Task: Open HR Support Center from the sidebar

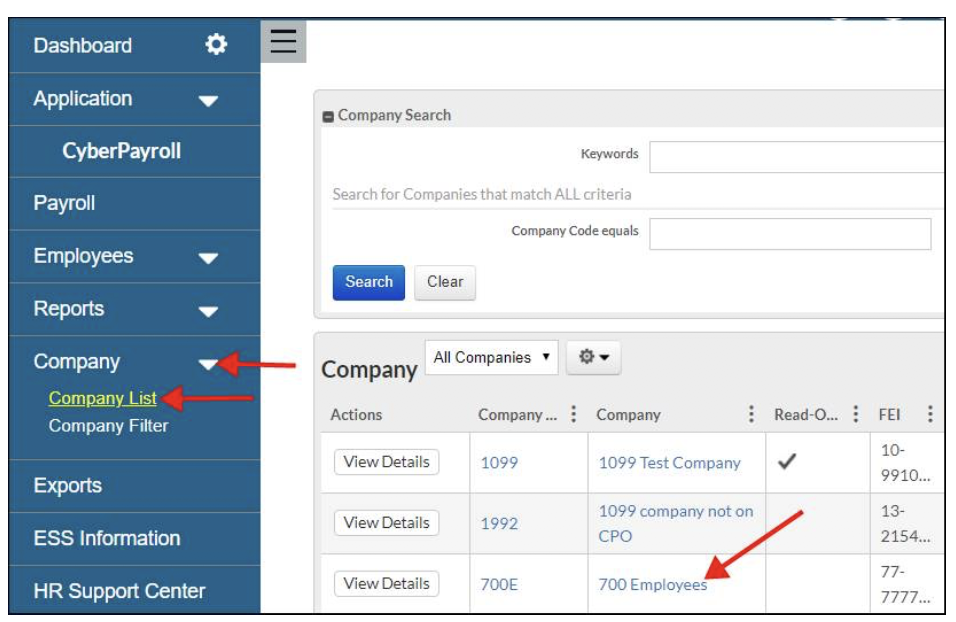Action: pyautogui.click(x=122, y=593)
